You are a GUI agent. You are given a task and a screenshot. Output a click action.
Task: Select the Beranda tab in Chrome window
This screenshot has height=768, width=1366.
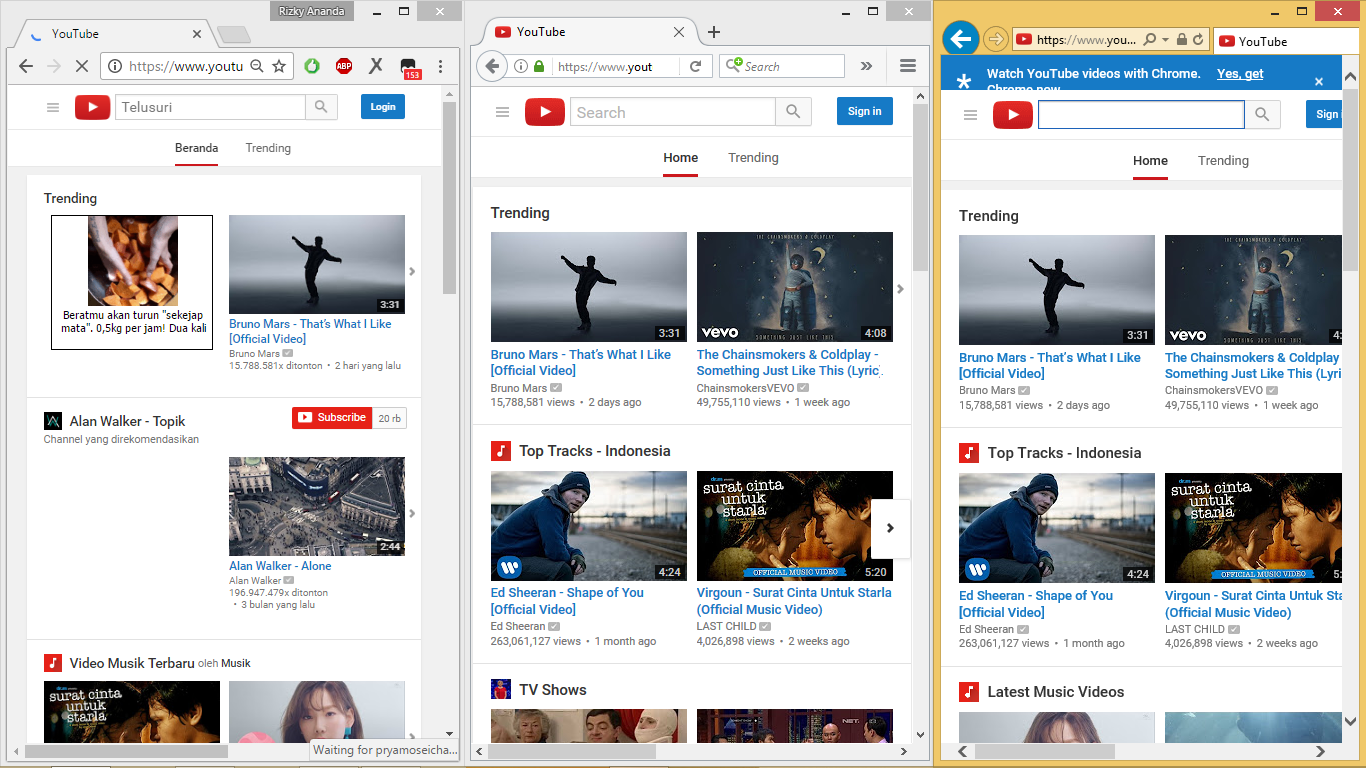click(x=196, y=148)
